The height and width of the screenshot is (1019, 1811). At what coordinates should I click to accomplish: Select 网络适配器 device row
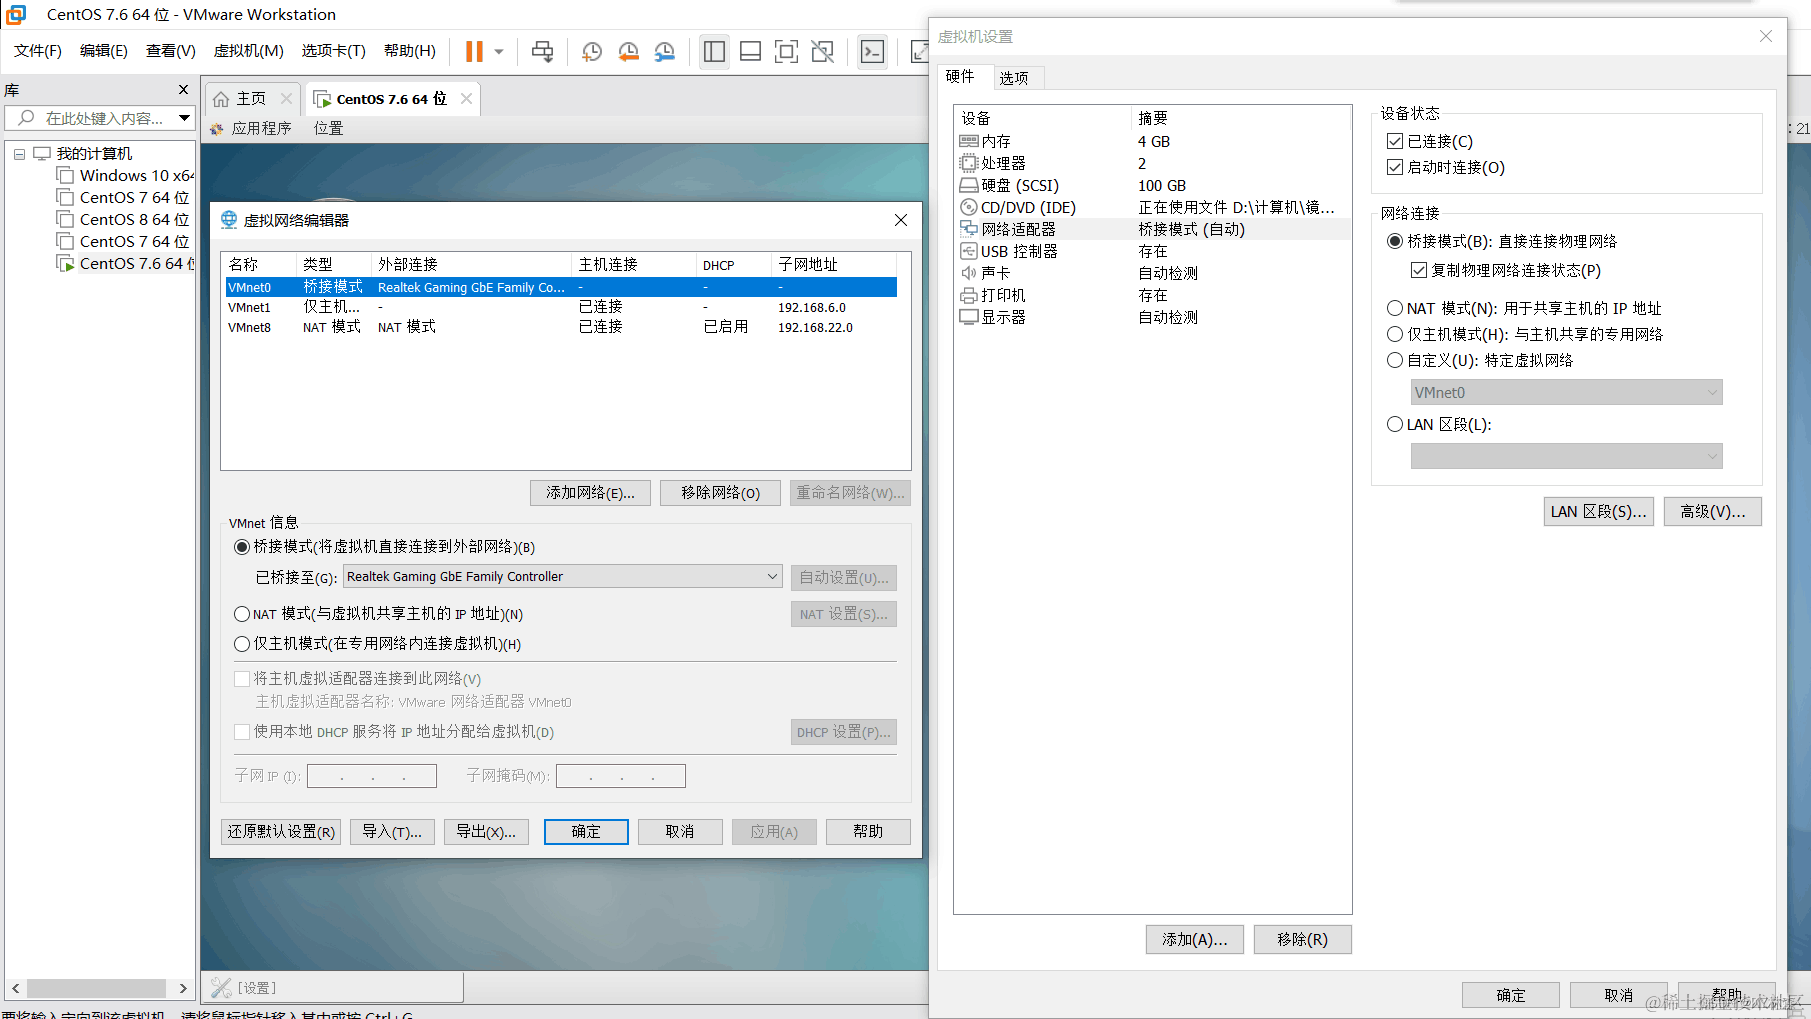pyautogui.click(x=1152, y=229)
